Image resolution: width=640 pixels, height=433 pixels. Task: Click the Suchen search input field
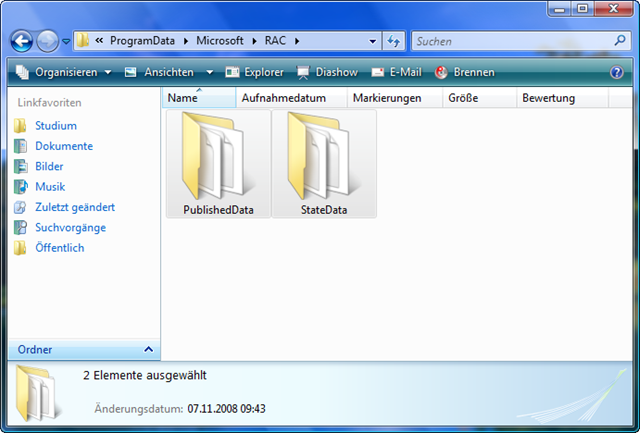click(510, 41)
